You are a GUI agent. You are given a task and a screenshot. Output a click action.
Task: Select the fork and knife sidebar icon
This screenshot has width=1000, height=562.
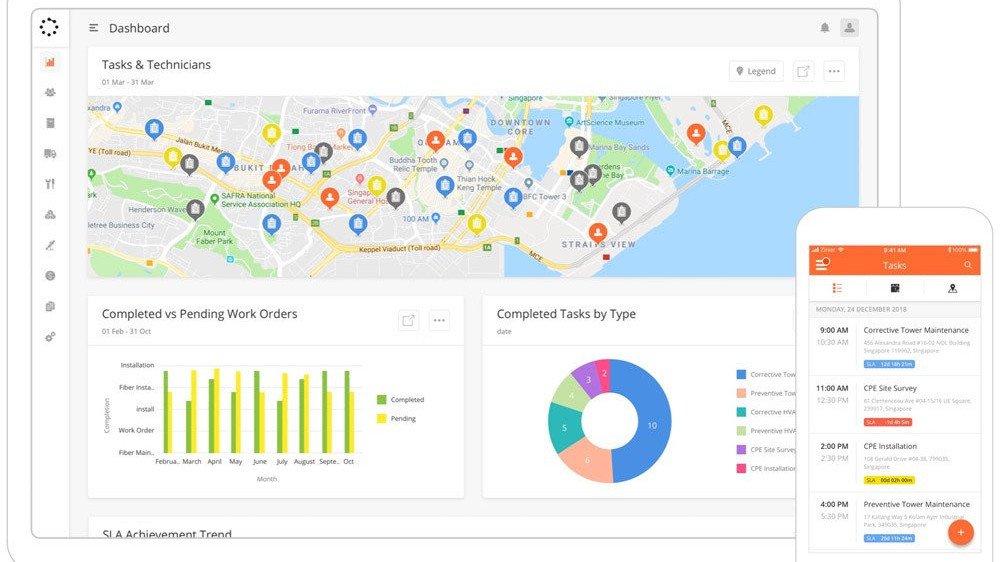(x=50, y=184)
